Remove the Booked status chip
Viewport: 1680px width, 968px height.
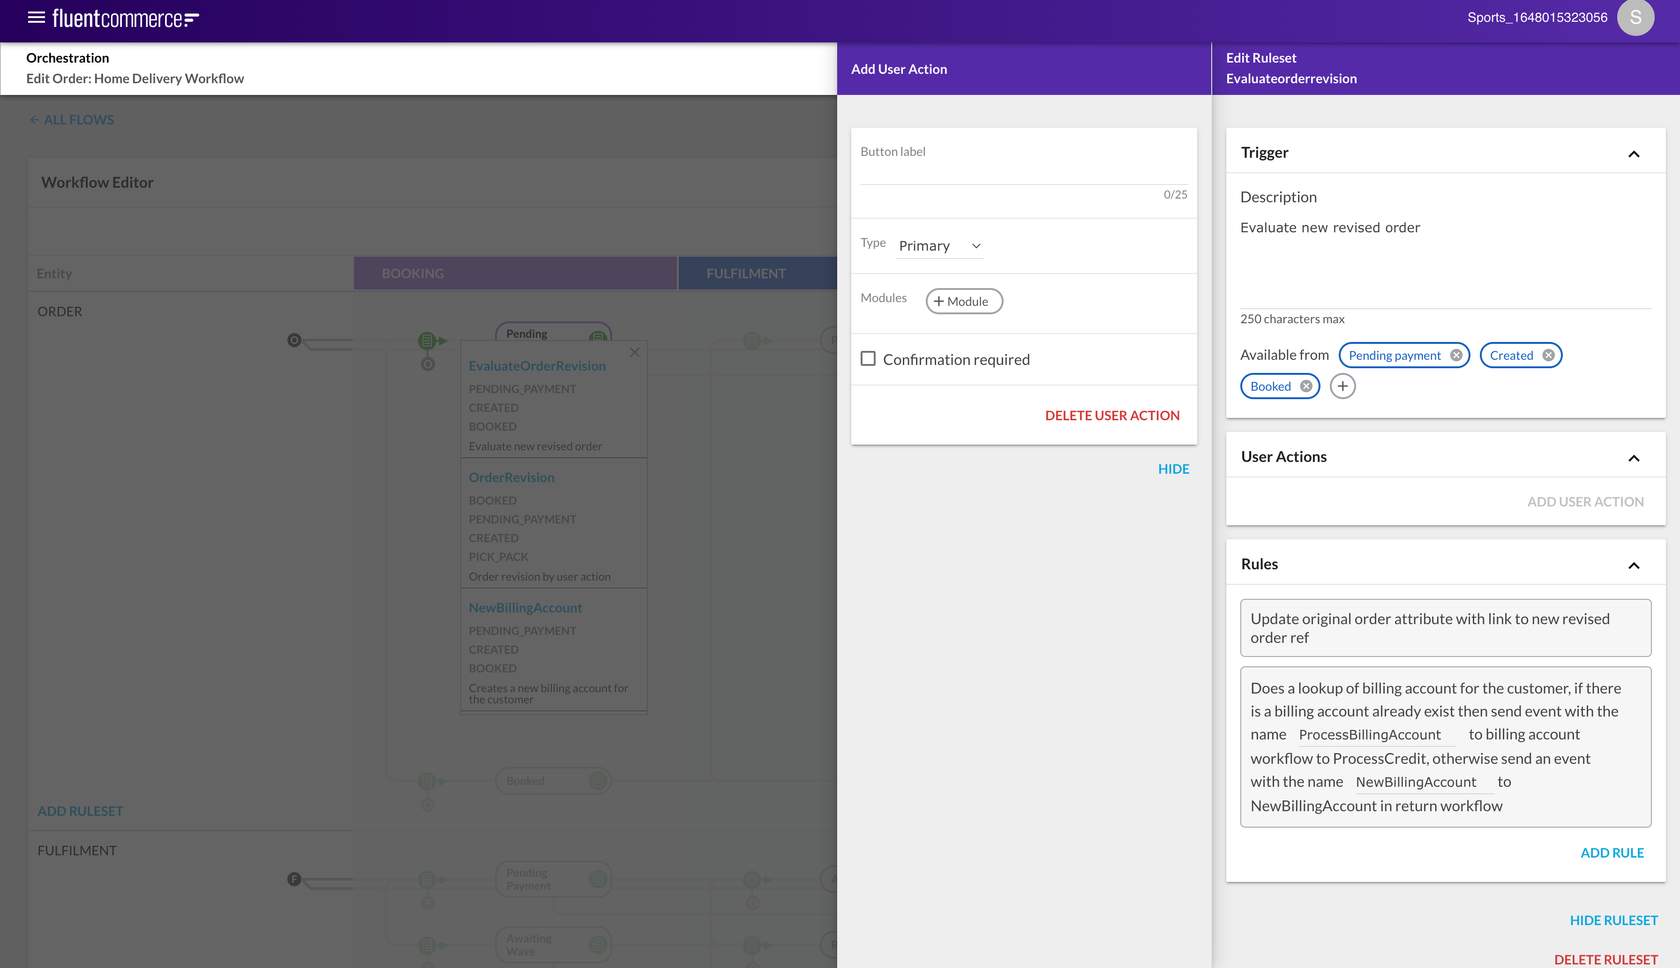coord(1306,386)
